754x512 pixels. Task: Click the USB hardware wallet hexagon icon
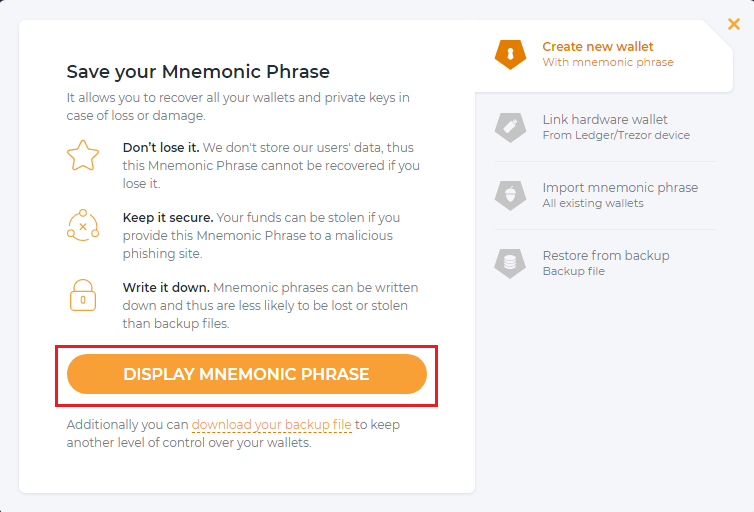tap(510, 127)
